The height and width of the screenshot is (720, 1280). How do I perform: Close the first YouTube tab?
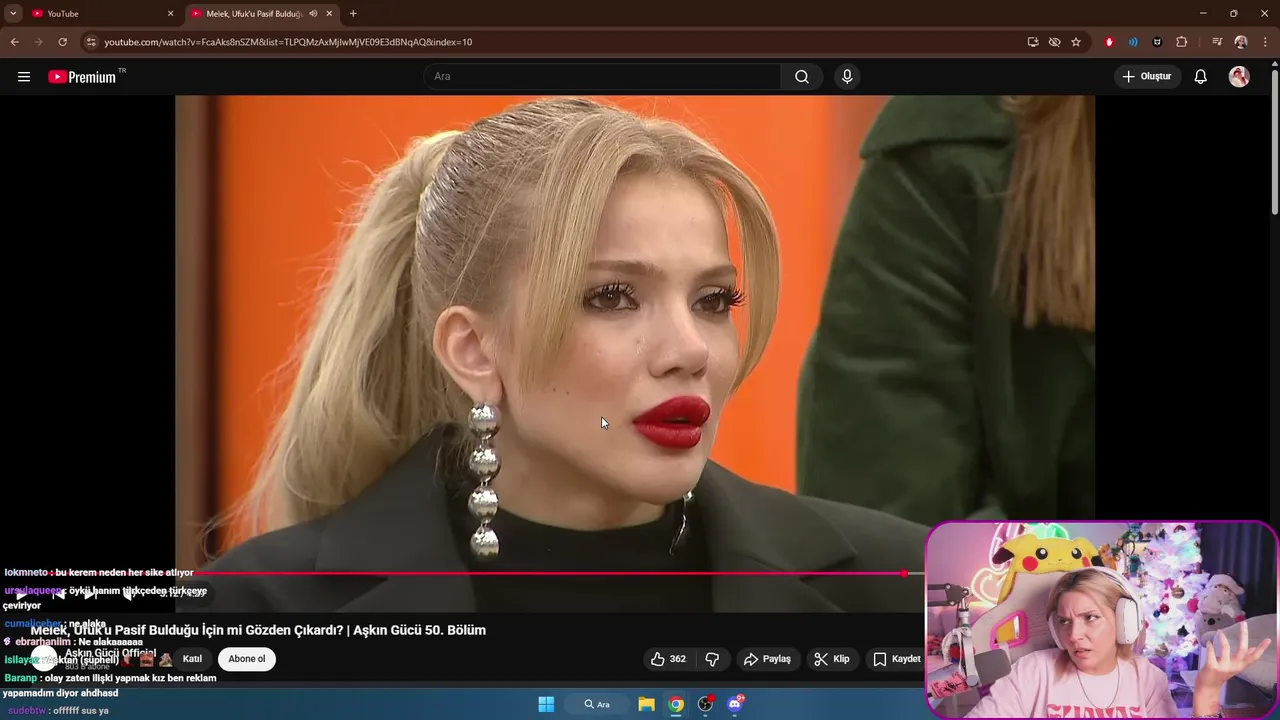(170, 14)
